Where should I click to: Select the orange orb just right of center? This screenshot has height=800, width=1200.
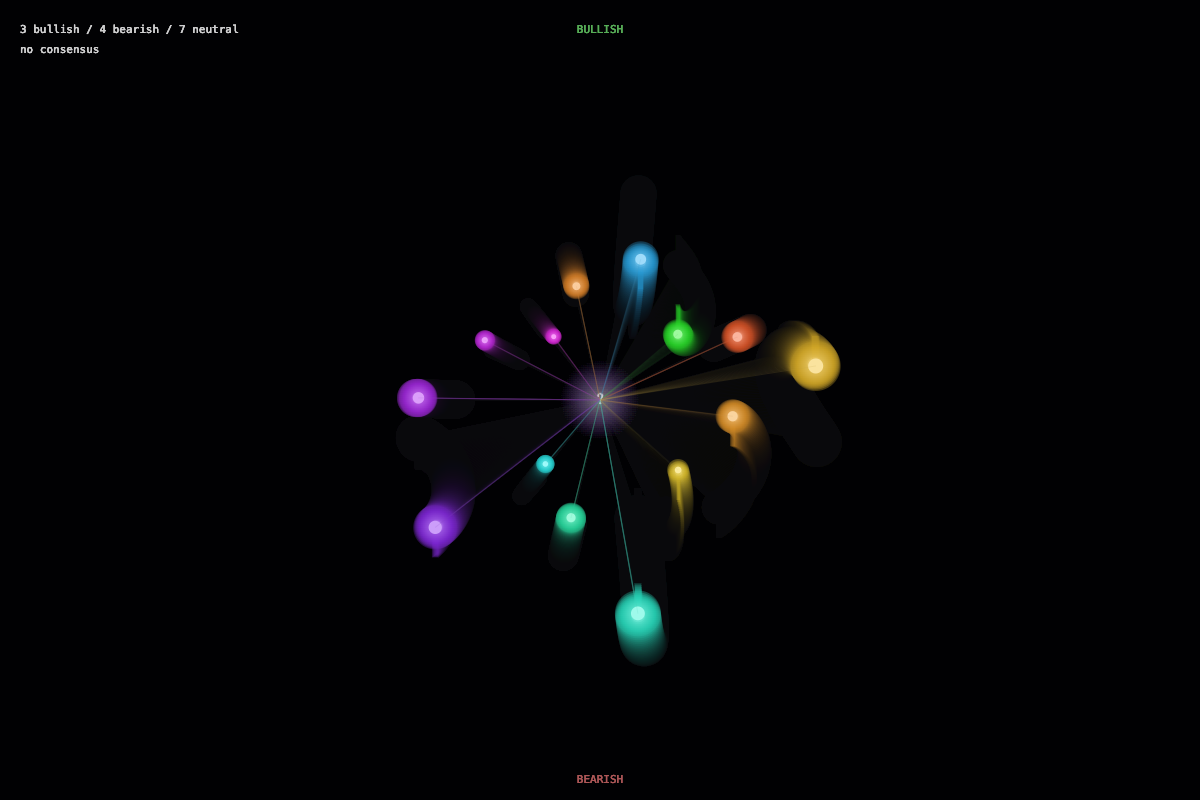click(x=733, y=416)
